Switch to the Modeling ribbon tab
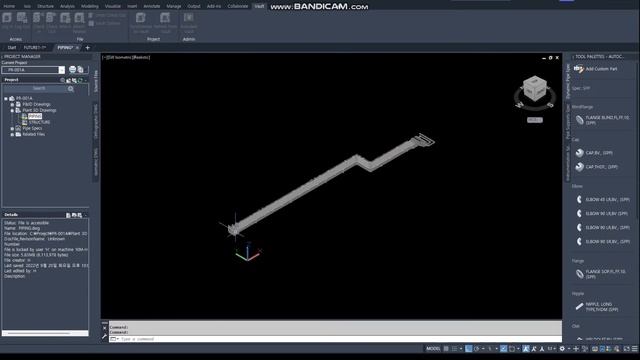The height and width of the screenshot is (360, 640). click(x=89, y=6)
